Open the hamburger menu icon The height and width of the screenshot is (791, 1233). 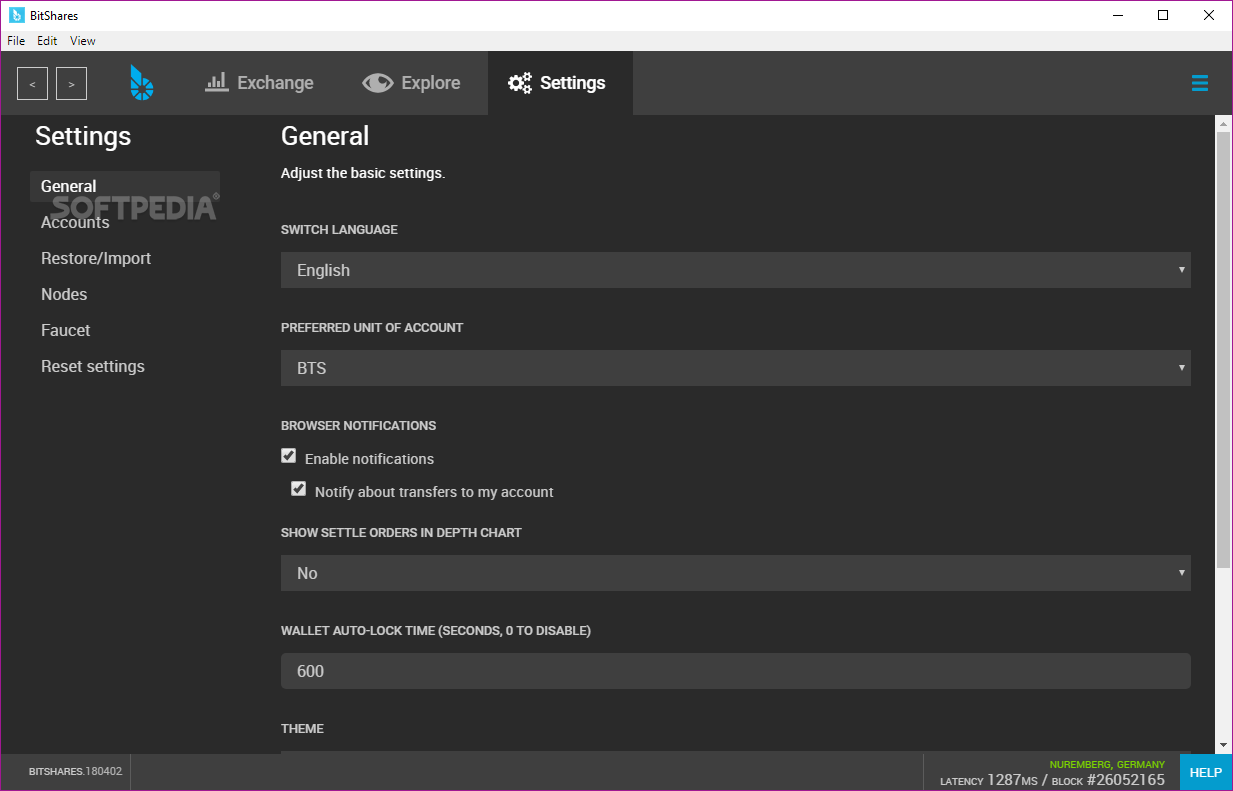(x=1200, y=84)
